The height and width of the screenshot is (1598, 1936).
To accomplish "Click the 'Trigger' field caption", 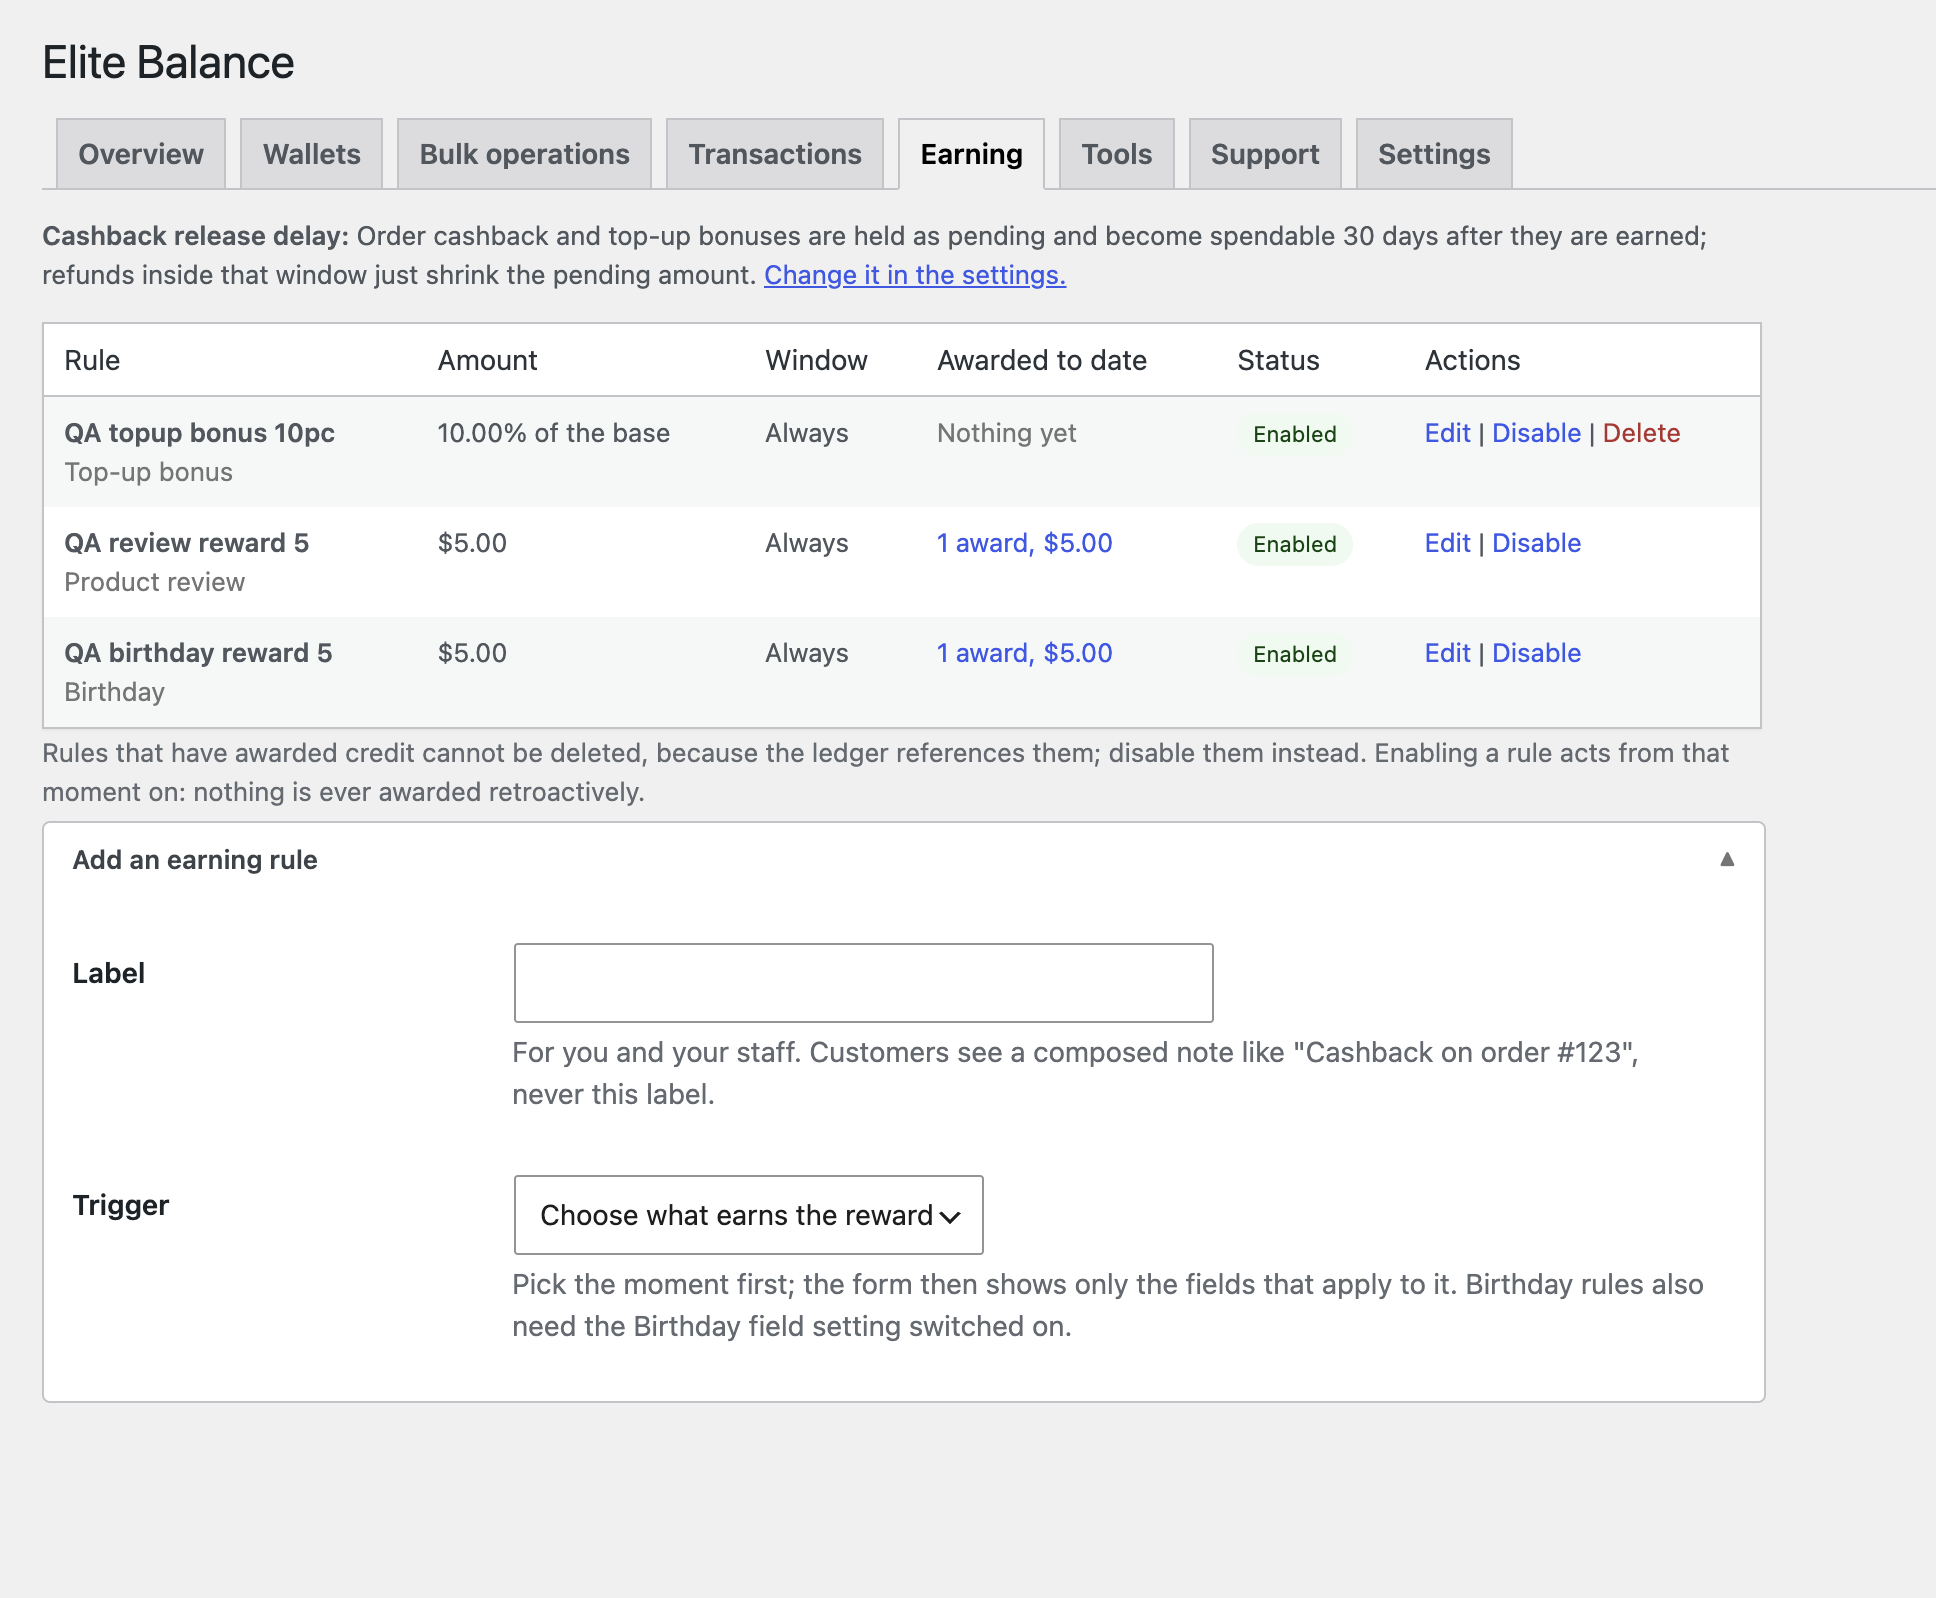I will [120, 1205].
